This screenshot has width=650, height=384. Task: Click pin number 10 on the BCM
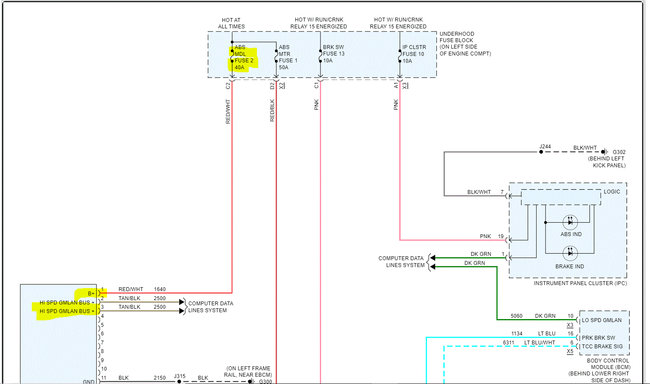tap(570, 316)
